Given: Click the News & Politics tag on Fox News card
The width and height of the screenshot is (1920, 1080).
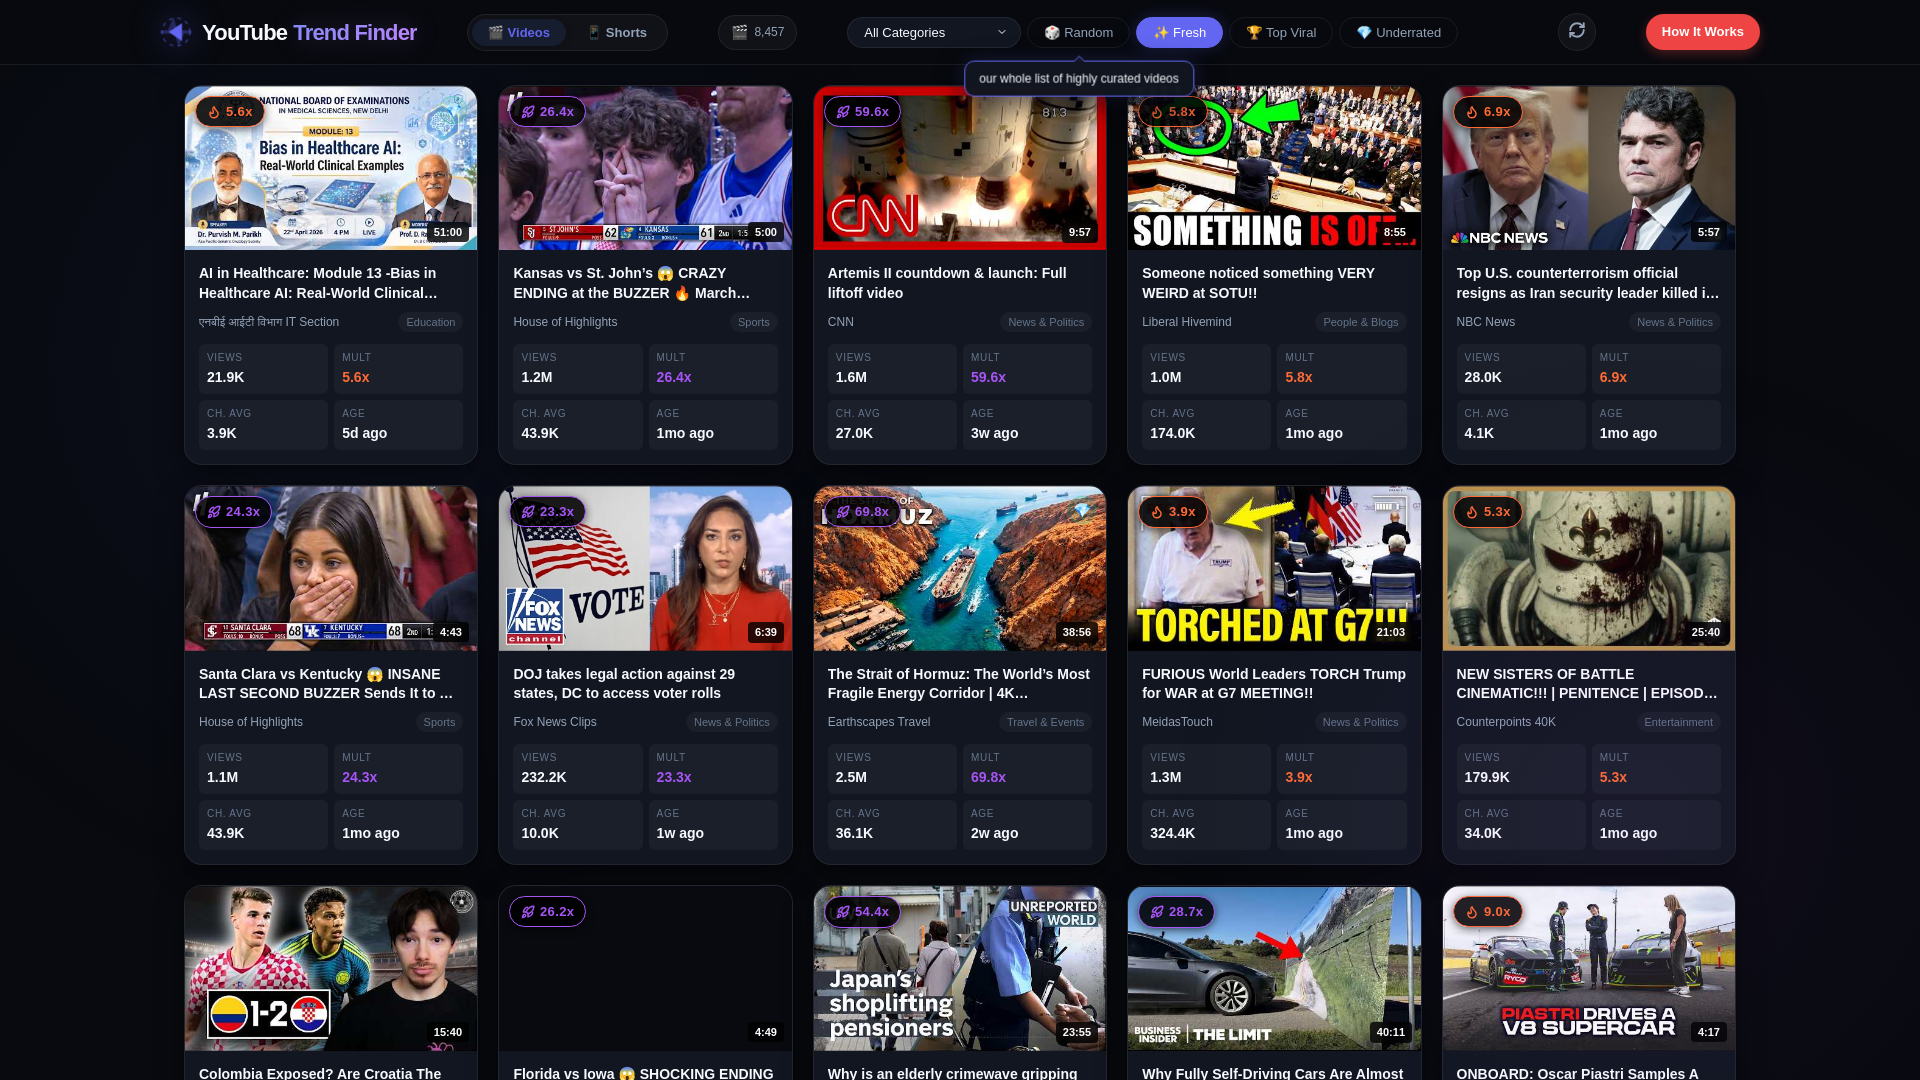Looking at the screenshot, I should pyautogui.click(x=731, y=722).
